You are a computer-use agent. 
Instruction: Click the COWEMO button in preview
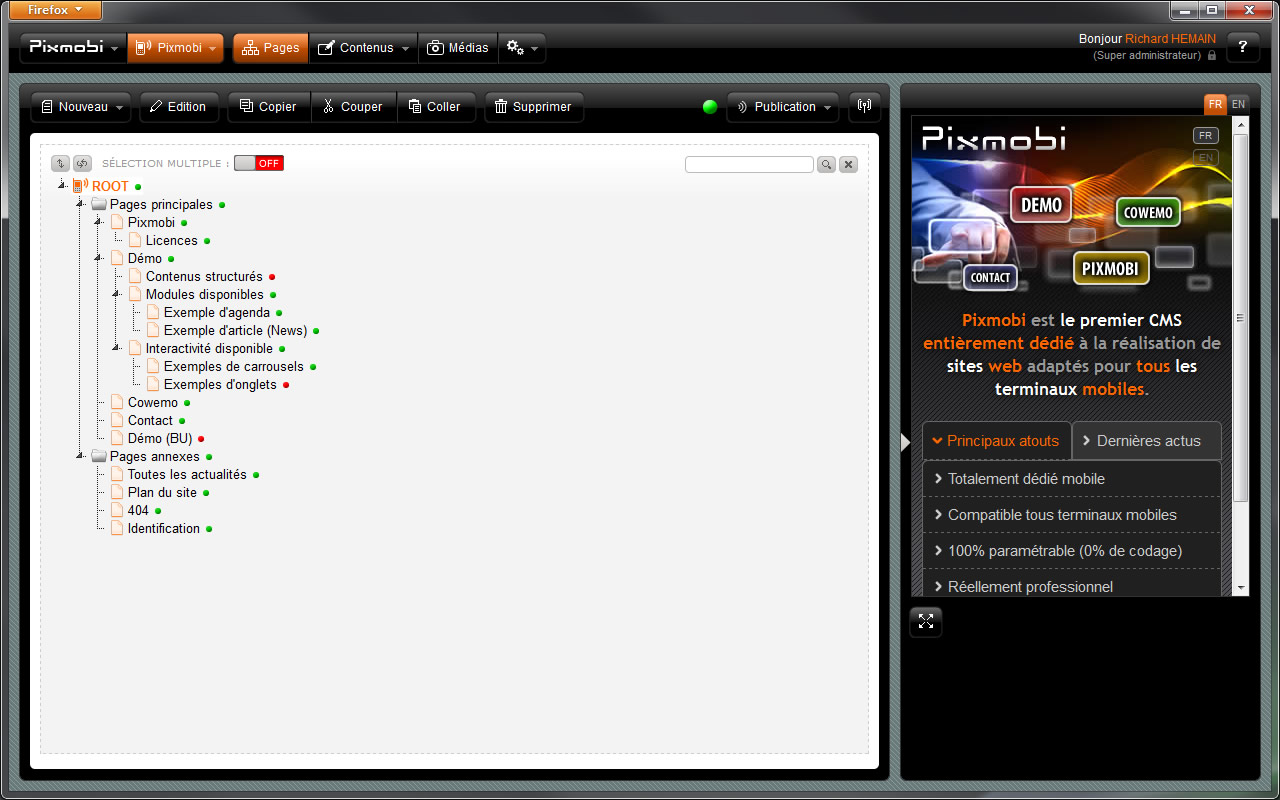(1148, 212)
